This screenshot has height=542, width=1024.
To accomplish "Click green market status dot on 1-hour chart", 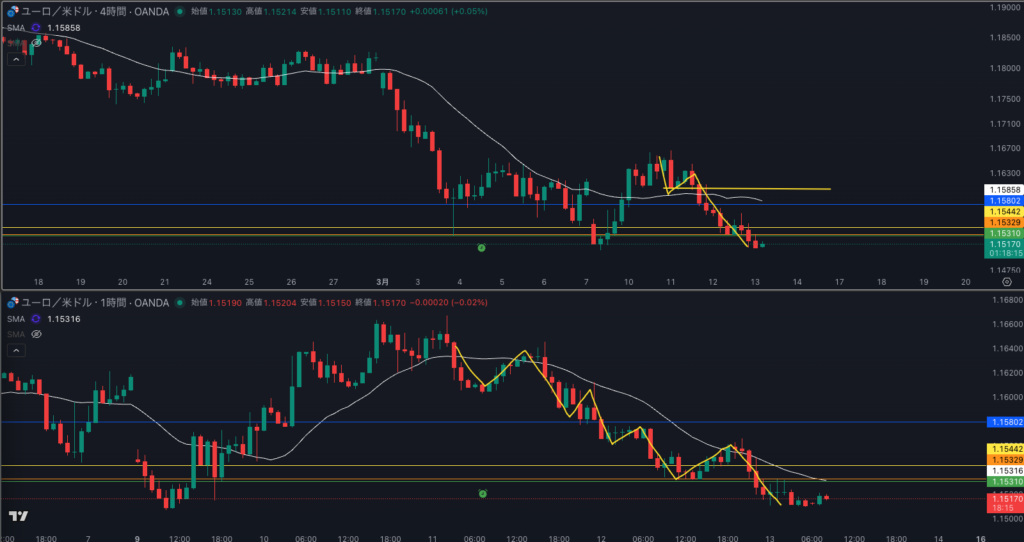I will click(x=179, y=302).
